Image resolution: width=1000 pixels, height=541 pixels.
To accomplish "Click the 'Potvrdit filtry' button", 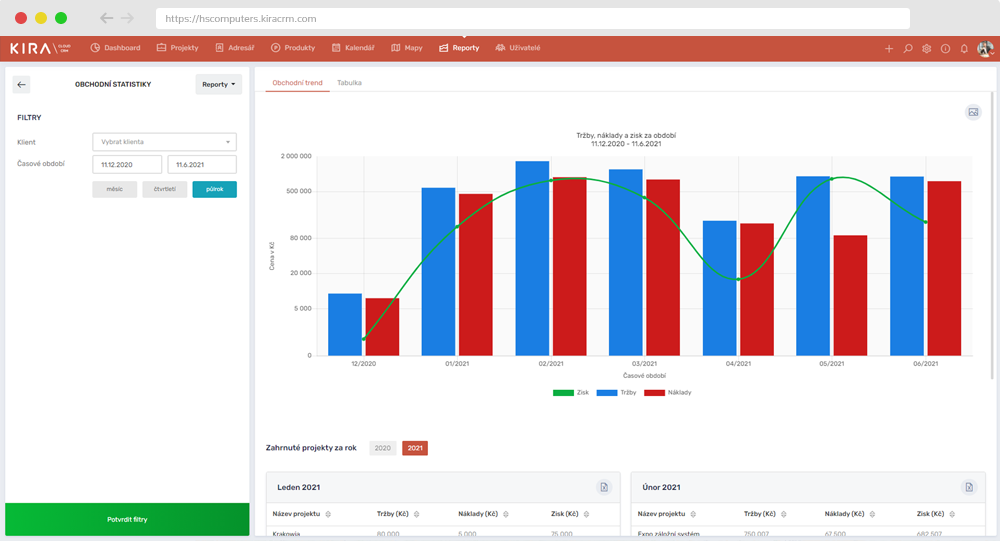I will point(127,520).
